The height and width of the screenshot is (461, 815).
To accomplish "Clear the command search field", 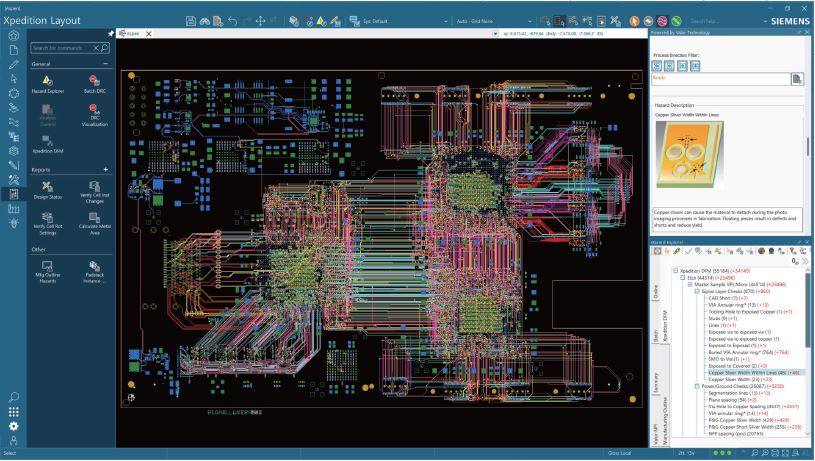I will [96, 48].
